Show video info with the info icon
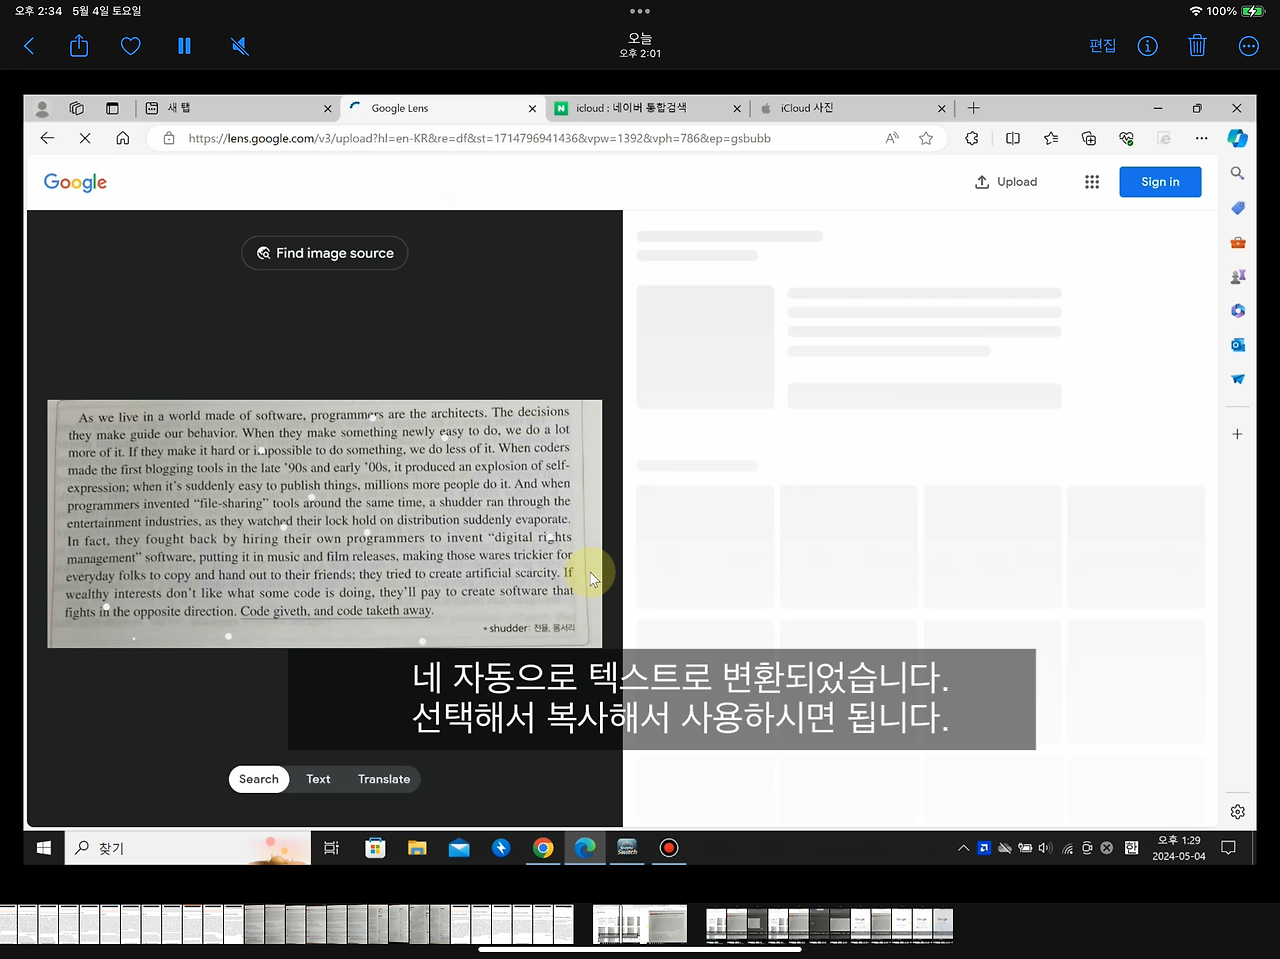This screenshot has height=959, width=1280. [1148, 46]
